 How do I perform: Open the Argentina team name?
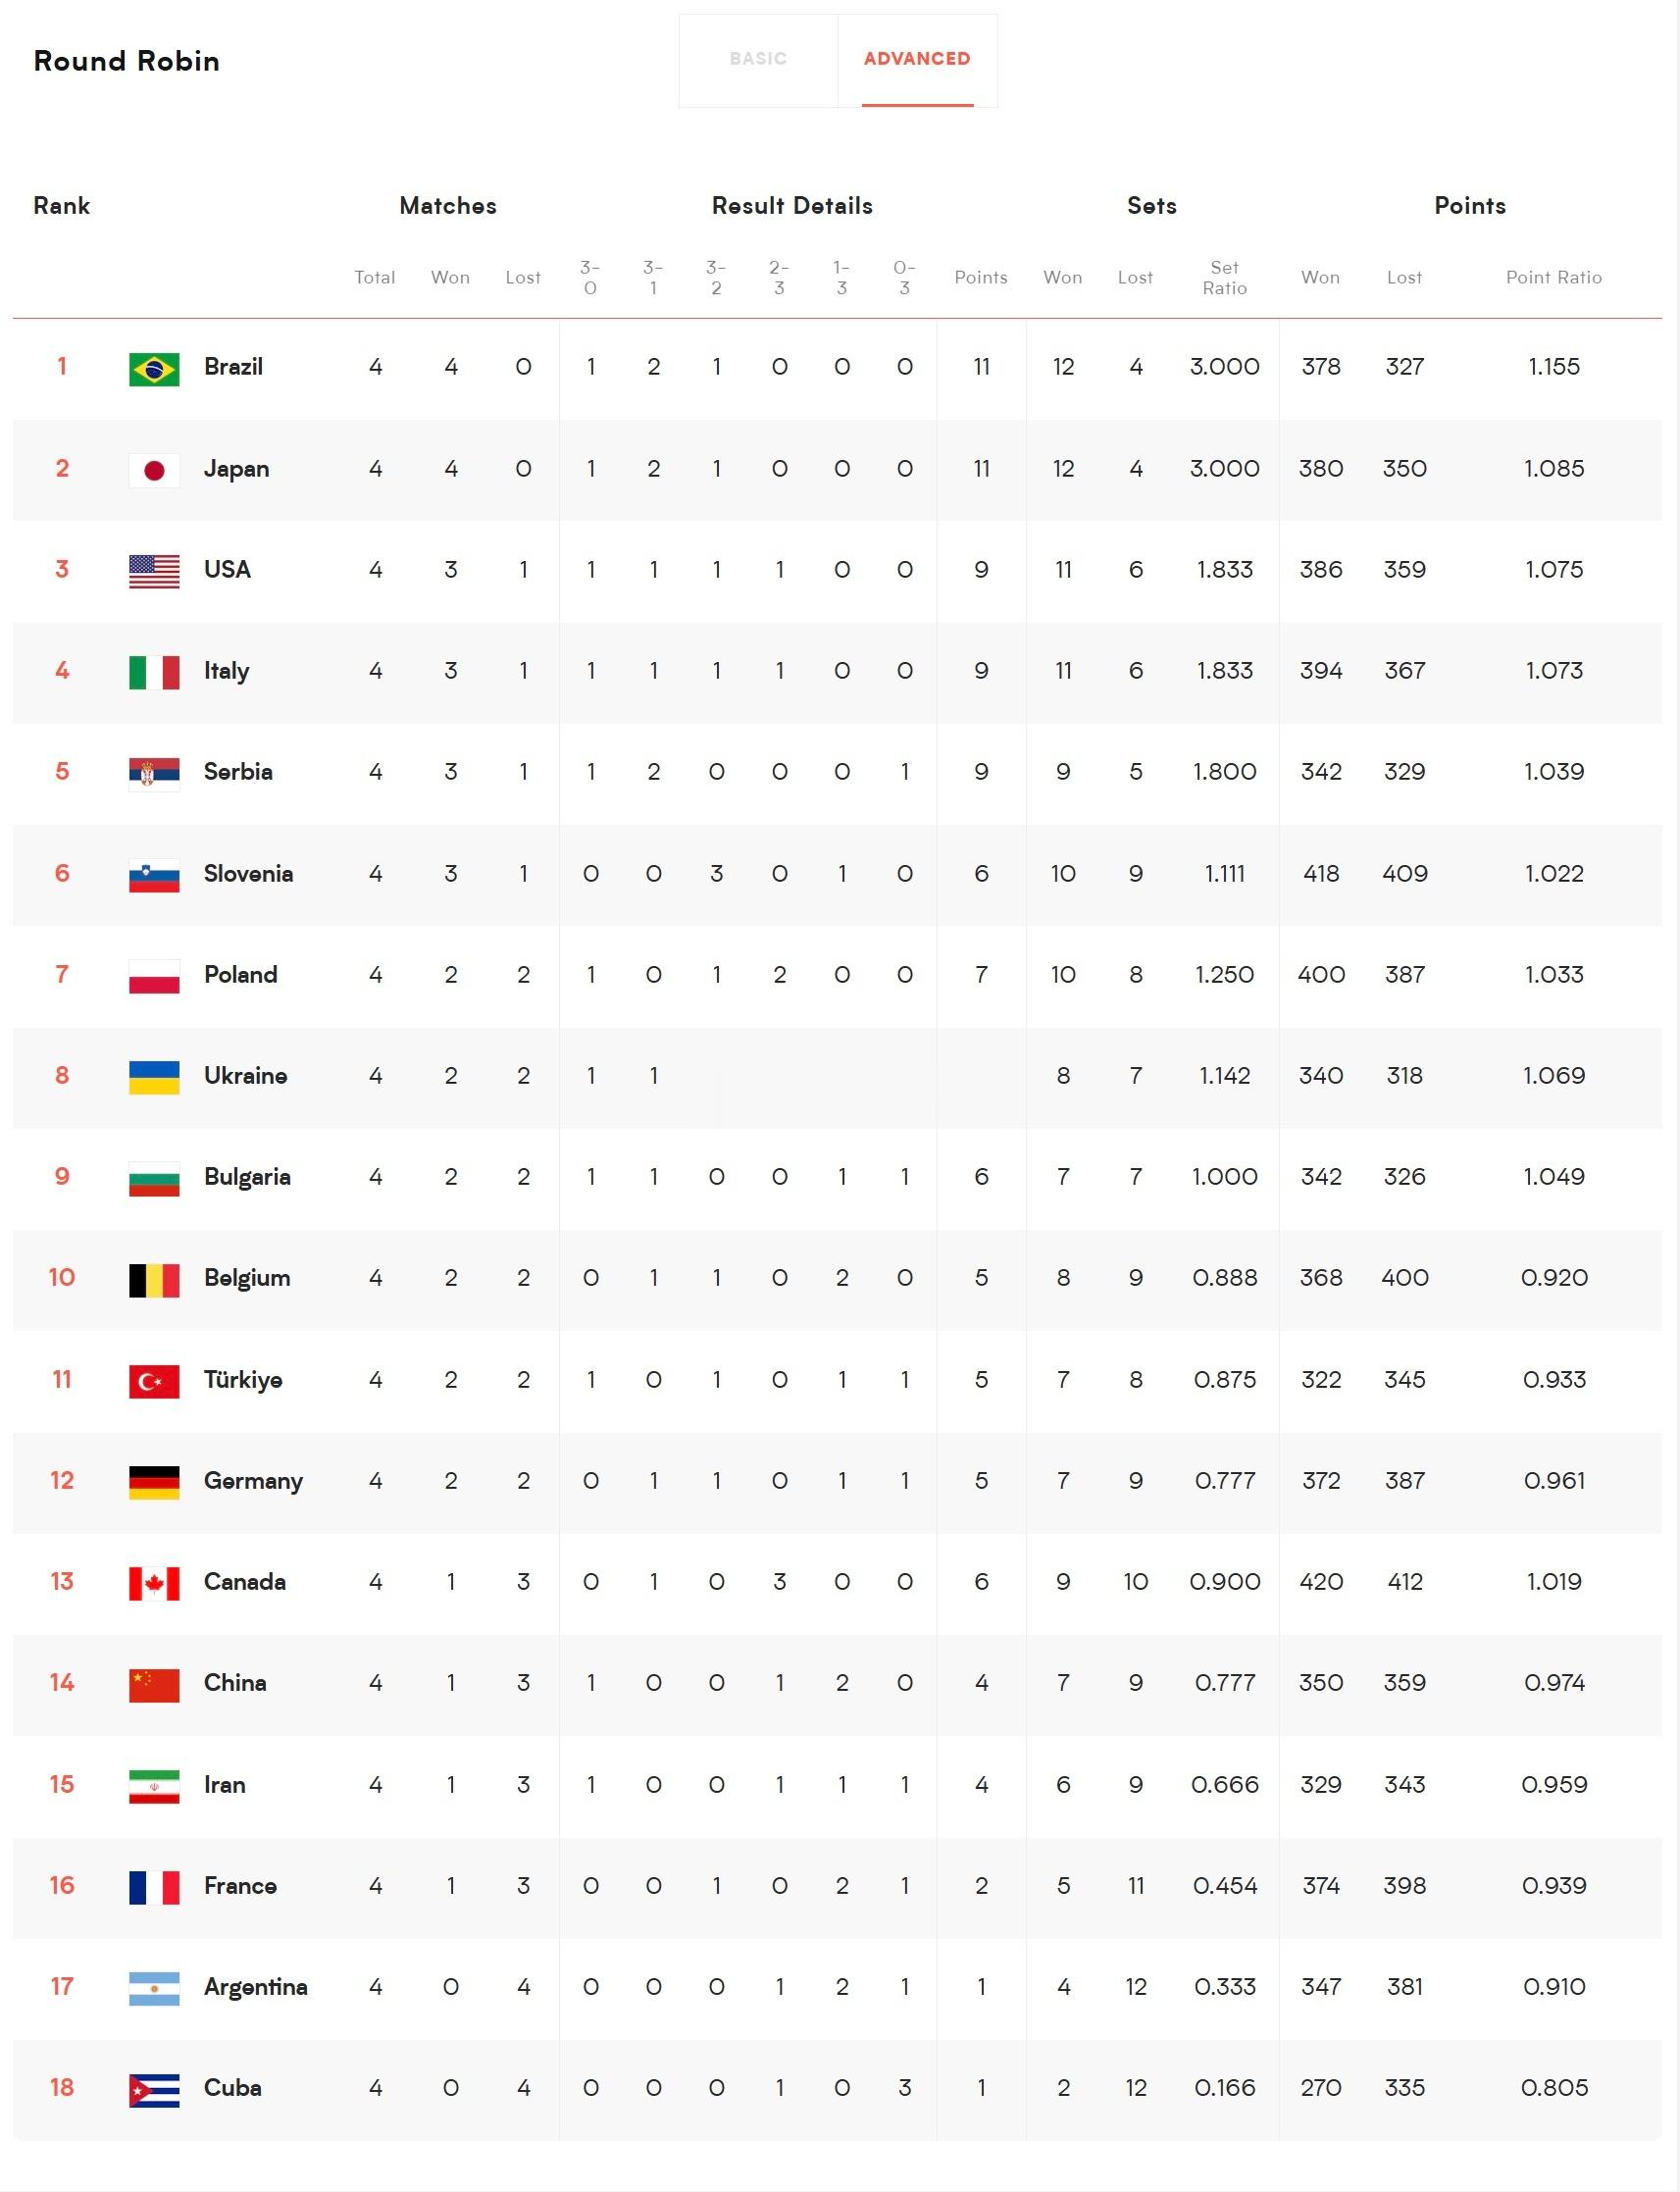tap(255, 1987)
